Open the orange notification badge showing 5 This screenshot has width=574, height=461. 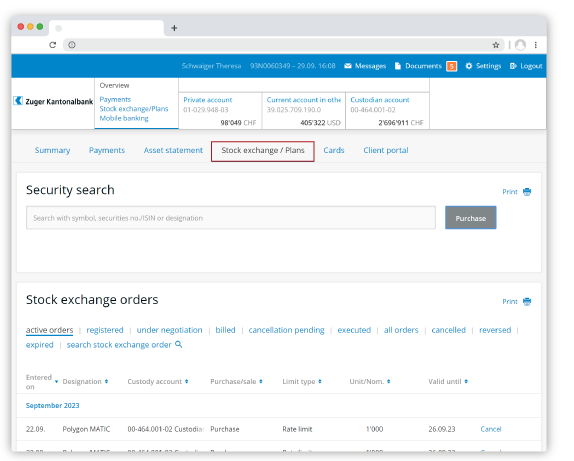[x=451, y=66]
